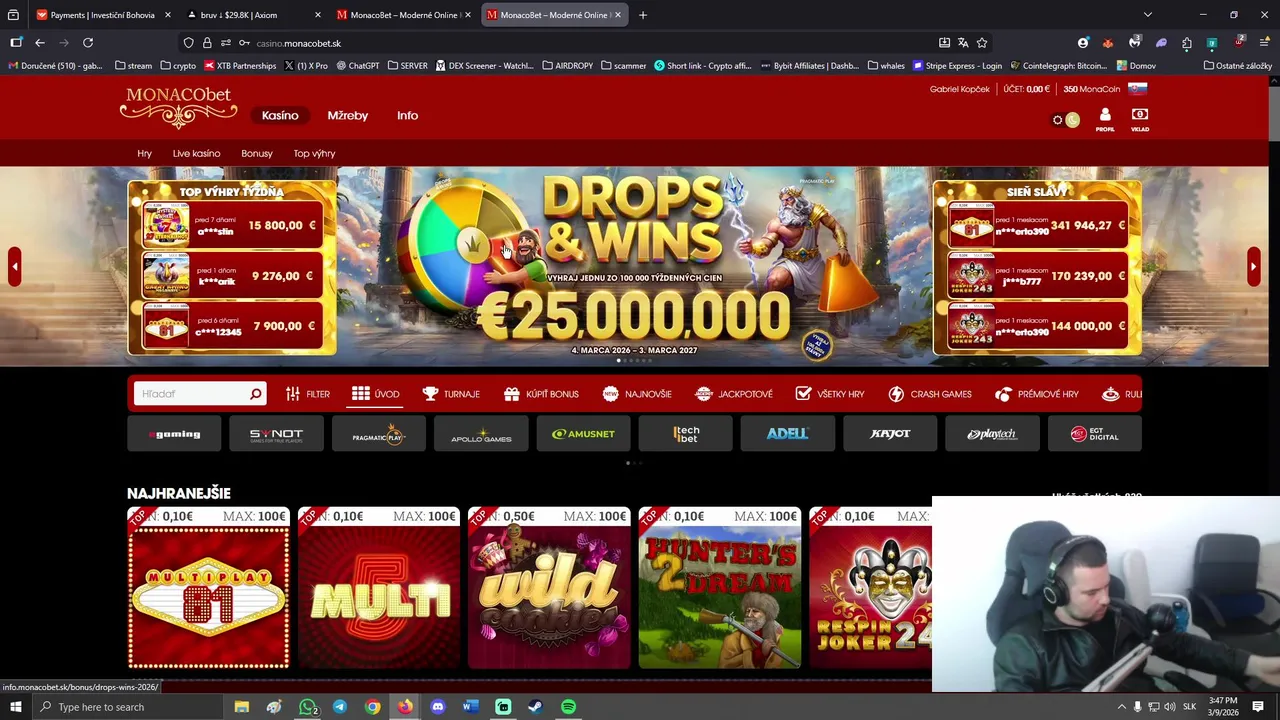Image resolution: width=1280 pixels, height=720 pixels.
Task: Select the Jackpotové category tab
Action: click(x=733, y=394)
